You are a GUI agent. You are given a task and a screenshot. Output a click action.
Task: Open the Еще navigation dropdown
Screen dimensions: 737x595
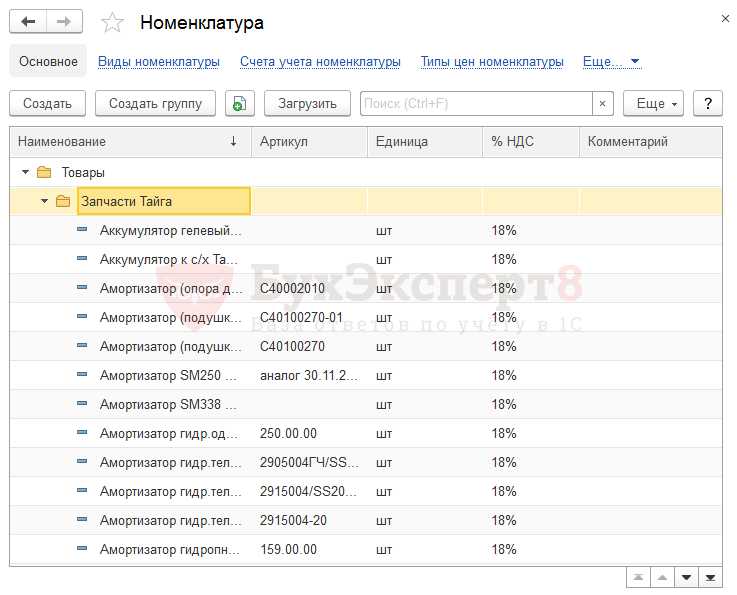coord(611,62)
